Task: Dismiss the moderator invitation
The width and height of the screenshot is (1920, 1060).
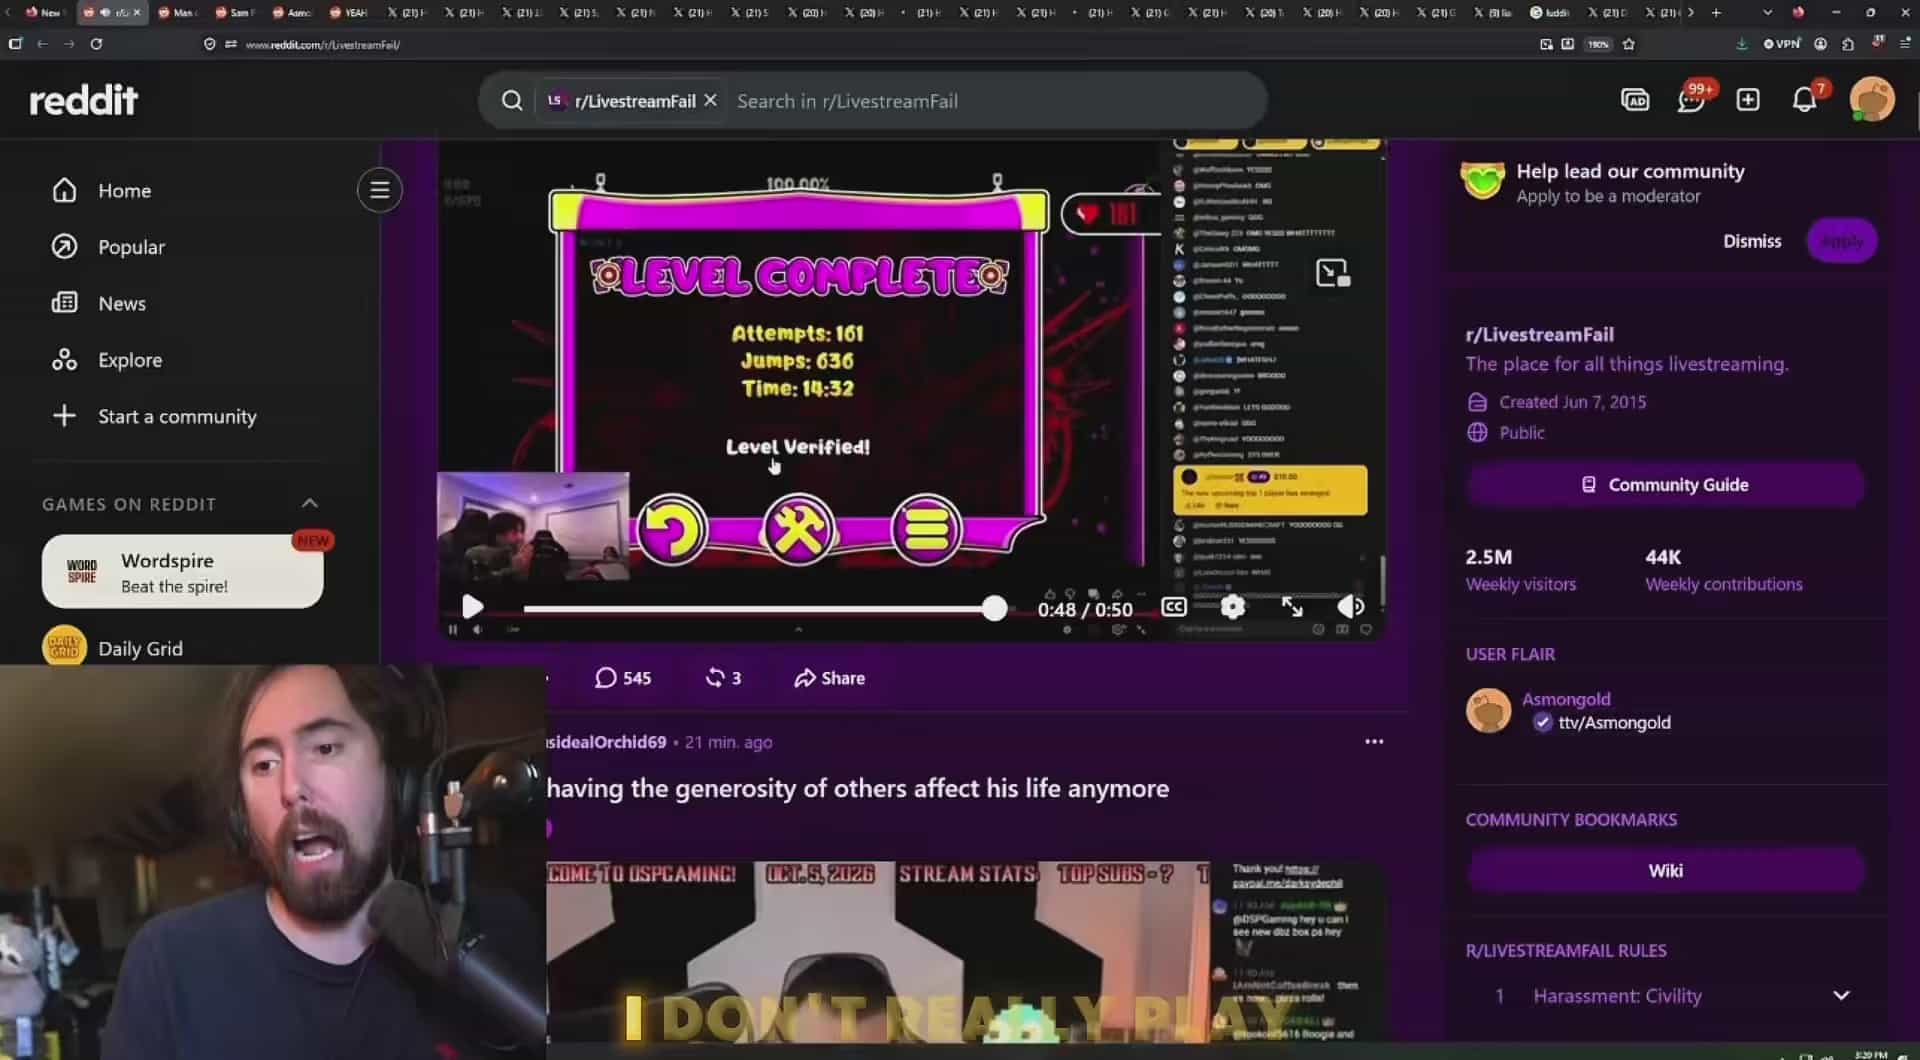Action: click(x=1752, y=241)
